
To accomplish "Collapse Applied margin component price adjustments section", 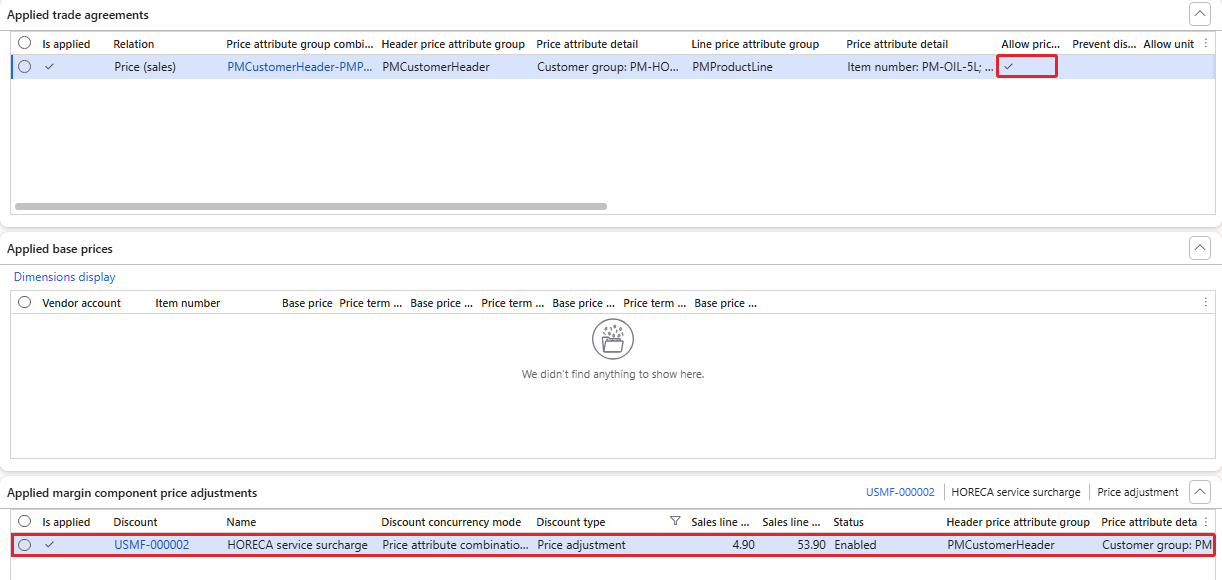I will tap(1199, 492).
